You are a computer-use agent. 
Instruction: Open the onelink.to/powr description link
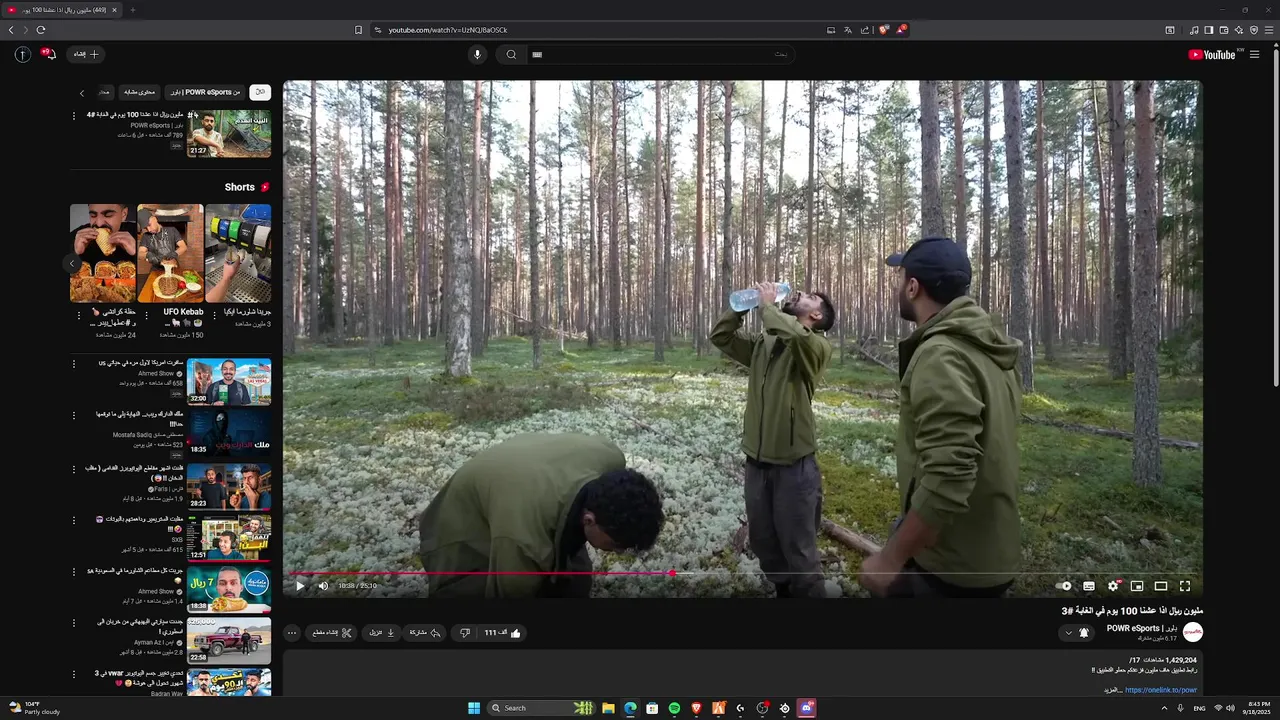(x=1160, y=690)
